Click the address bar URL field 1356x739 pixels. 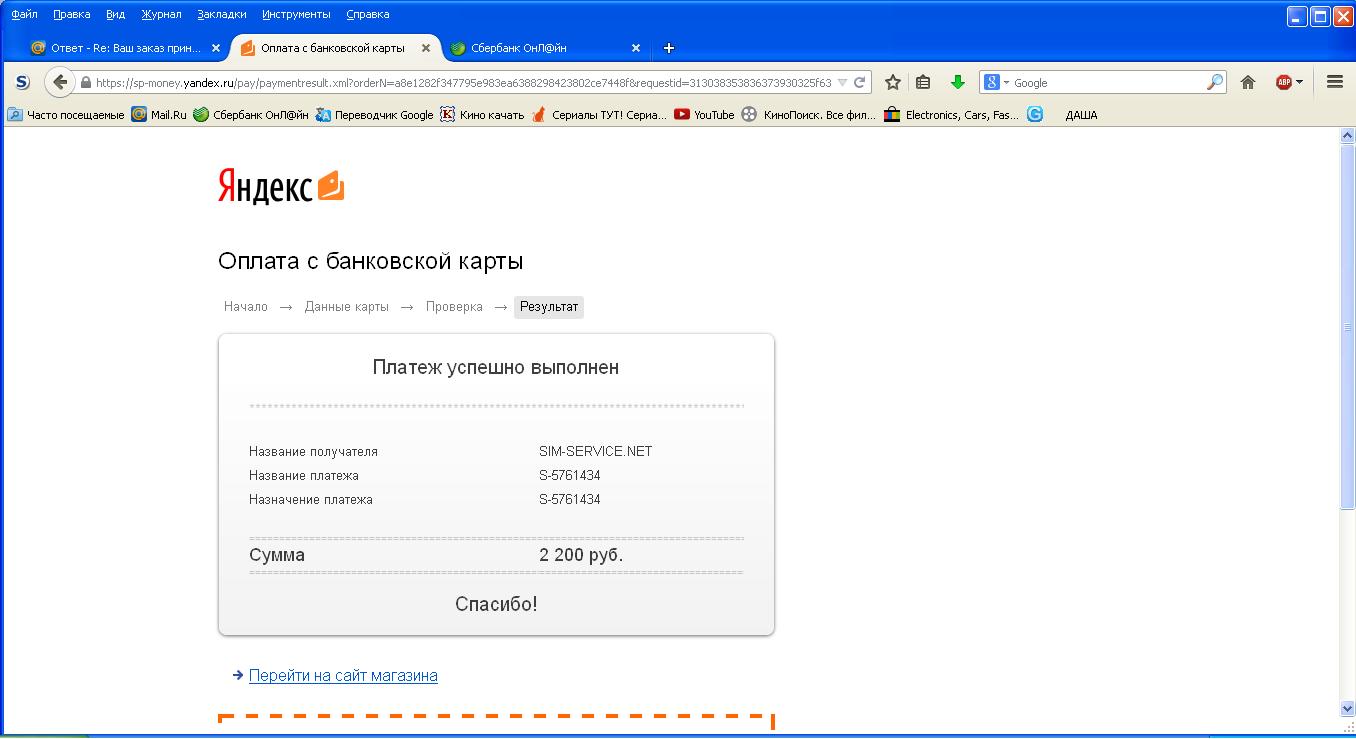point(462,83)
